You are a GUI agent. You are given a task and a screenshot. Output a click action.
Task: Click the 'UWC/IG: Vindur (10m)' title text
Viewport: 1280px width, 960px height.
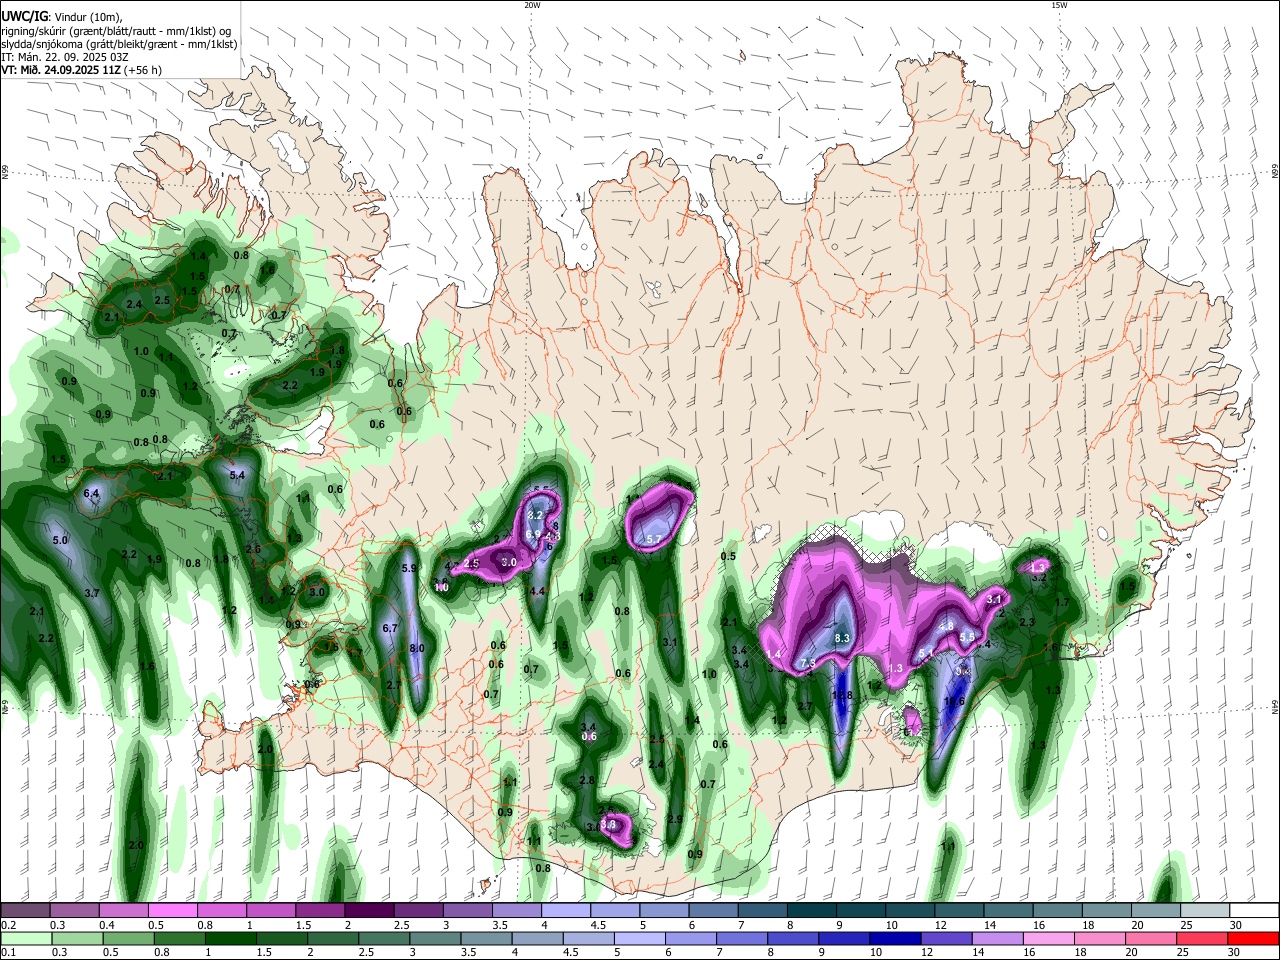61,17
